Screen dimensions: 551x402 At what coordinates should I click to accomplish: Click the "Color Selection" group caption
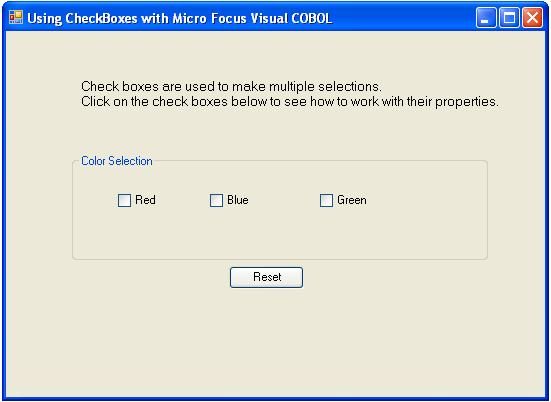117,161
